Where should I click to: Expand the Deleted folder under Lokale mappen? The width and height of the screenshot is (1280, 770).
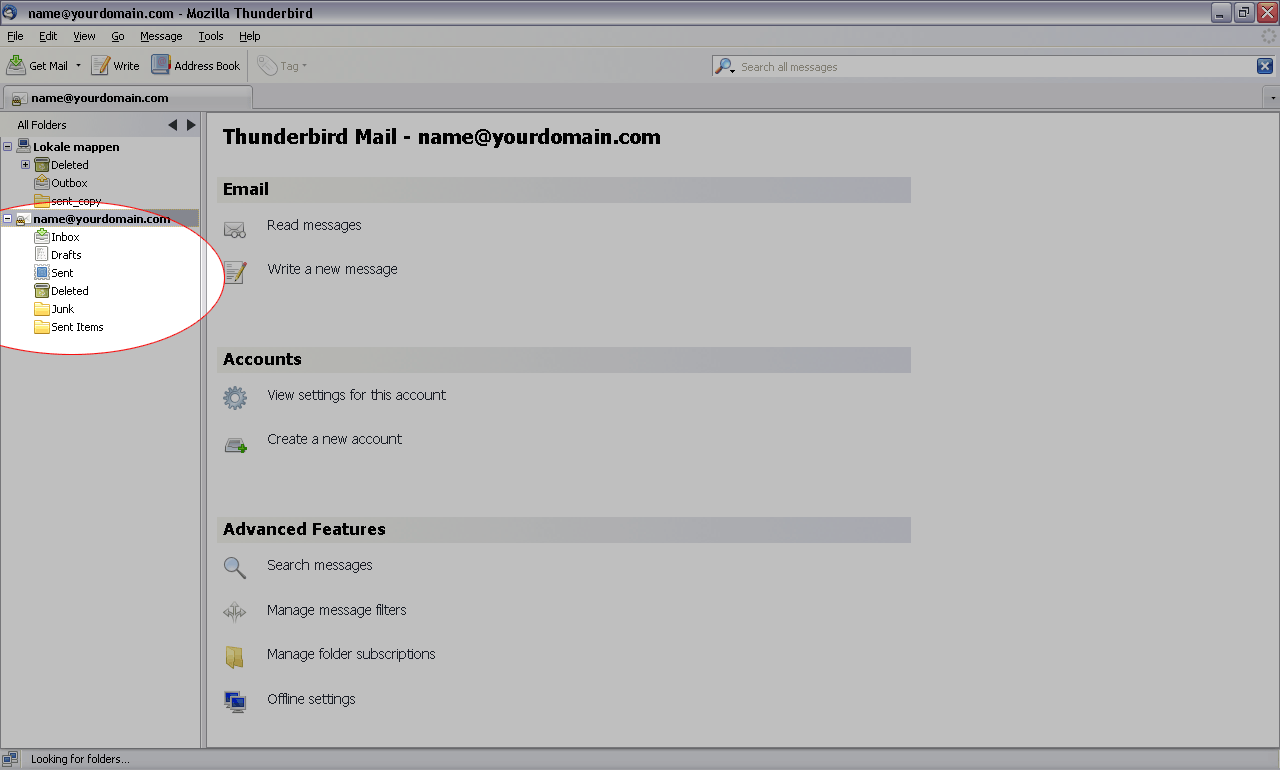coord(26,165)
